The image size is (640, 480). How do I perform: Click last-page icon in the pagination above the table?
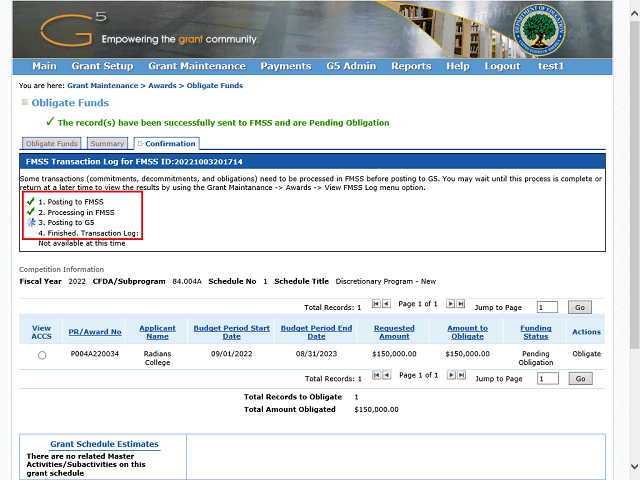(460, 303)
